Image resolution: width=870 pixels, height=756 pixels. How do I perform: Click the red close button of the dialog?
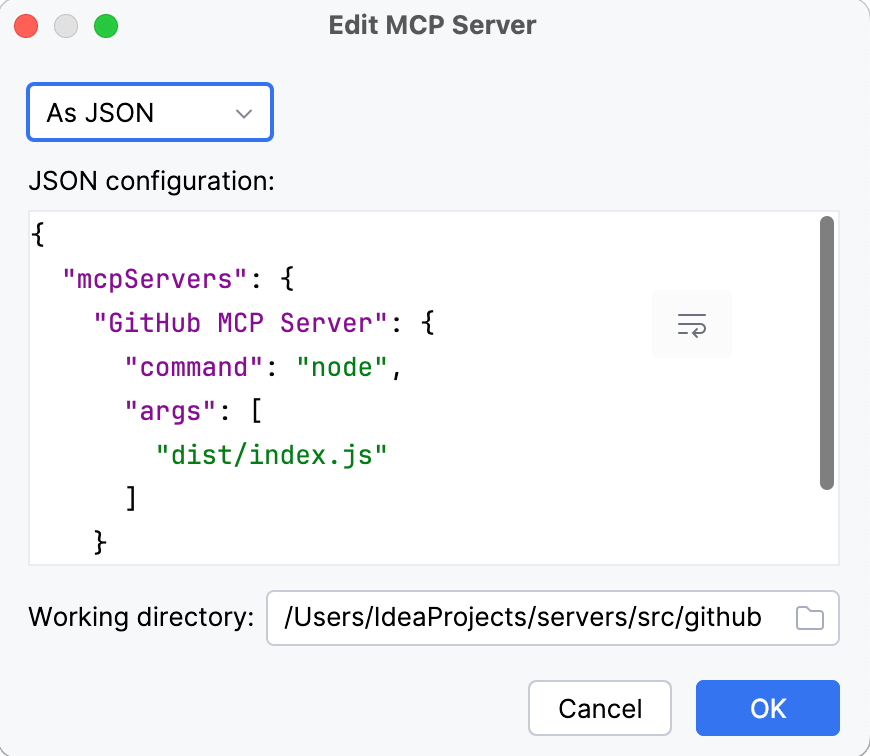click(x=26, y=26)
